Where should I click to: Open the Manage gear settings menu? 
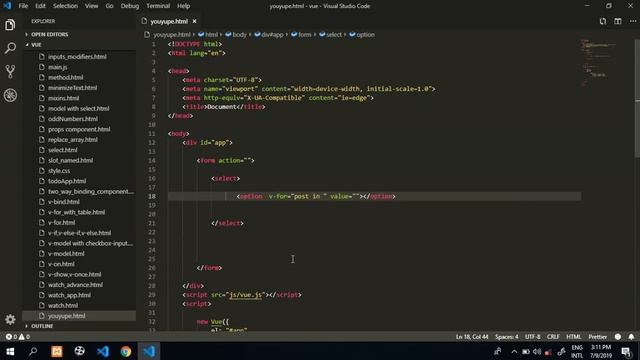coord(10,320)
